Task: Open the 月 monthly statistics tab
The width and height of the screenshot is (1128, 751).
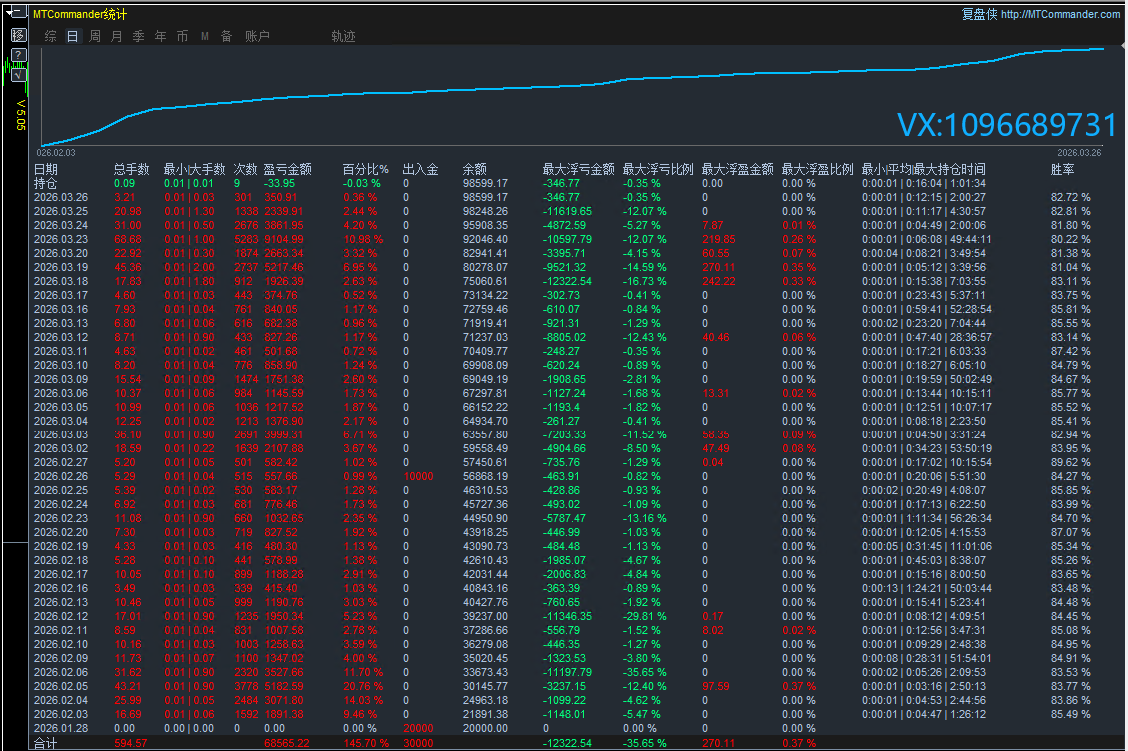Action: pos(116,36)
